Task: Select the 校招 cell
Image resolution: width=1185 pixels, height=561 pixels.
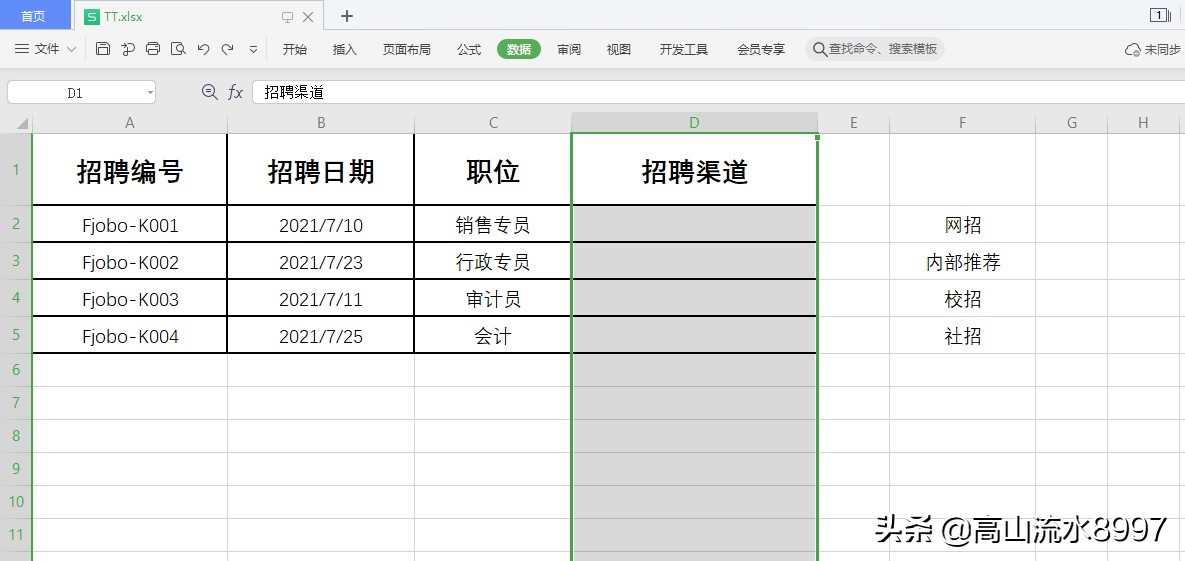Action: [962, 299]
